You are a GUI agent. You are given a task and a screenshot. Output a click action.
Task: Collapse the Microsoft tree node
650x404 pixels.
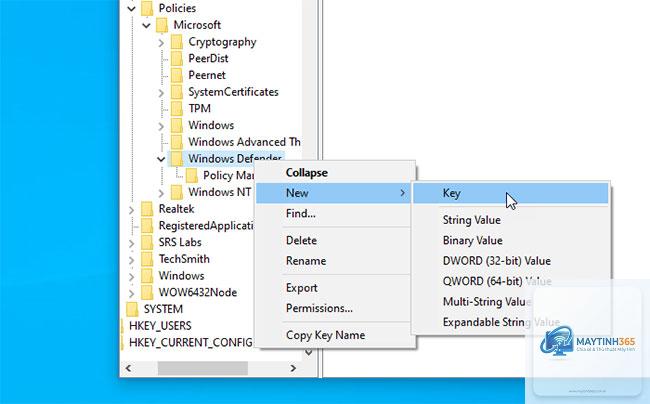click(x=146, y=25)
